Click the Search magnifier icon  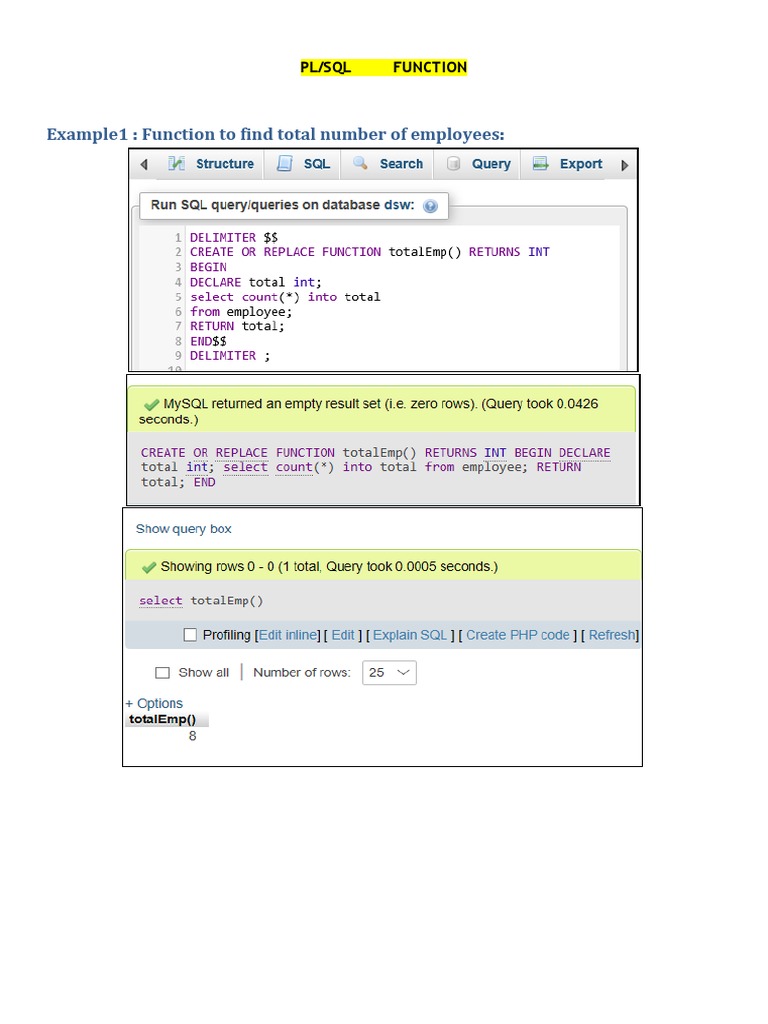click(x=360, y=163)
